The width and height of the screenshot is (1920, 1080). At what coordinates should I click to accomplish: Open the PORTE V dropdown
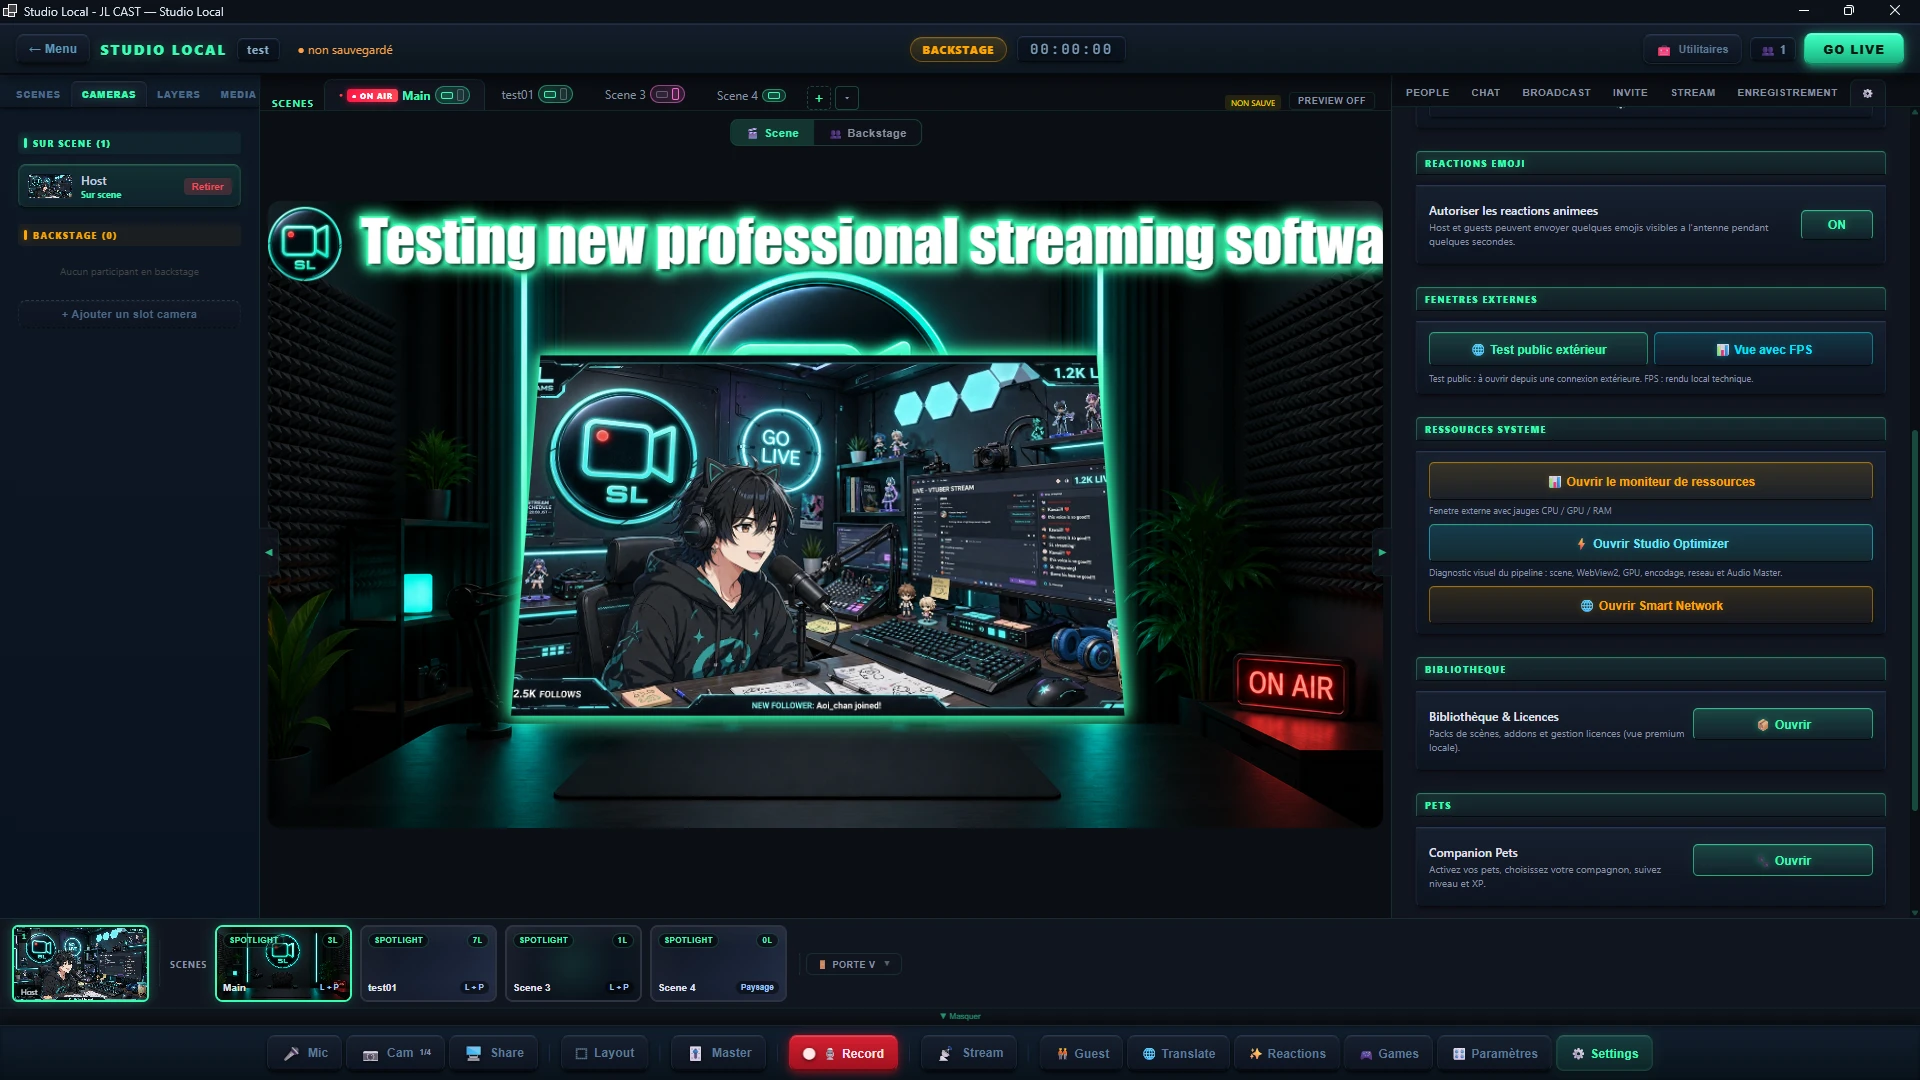click(854, 965)
